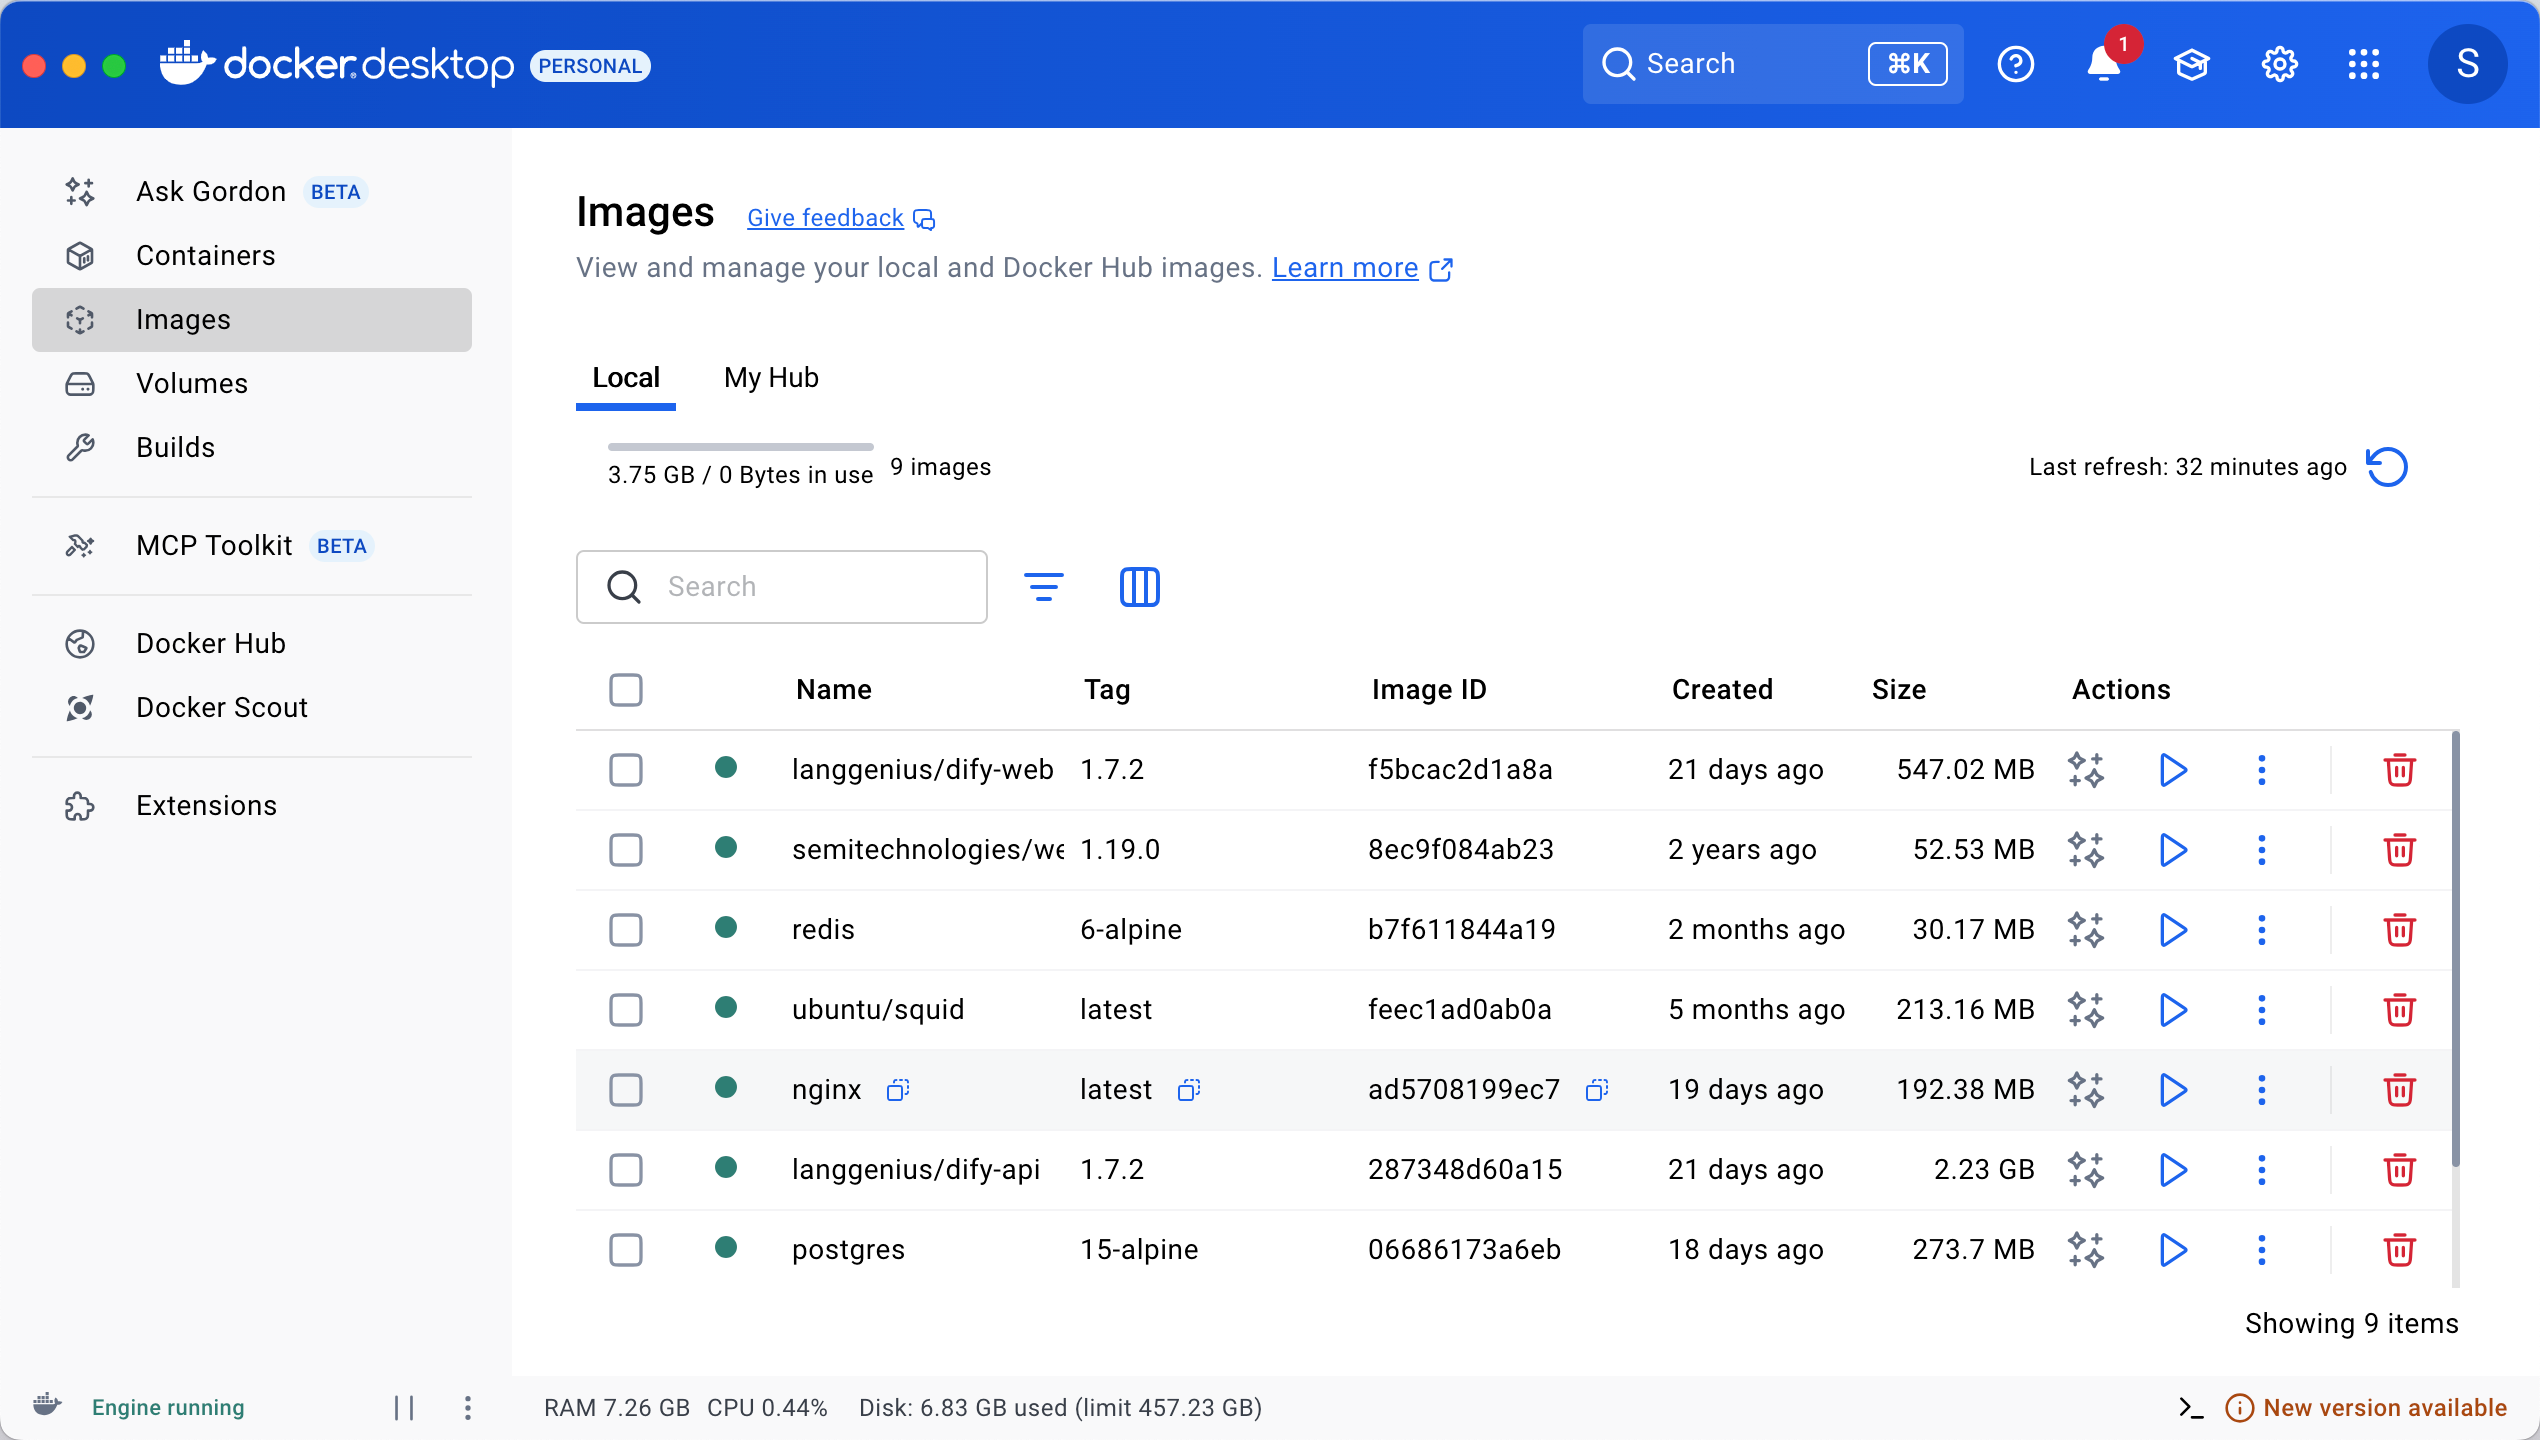
Task: Open Builds in the sidebar
Action: (x=252, y=448)
